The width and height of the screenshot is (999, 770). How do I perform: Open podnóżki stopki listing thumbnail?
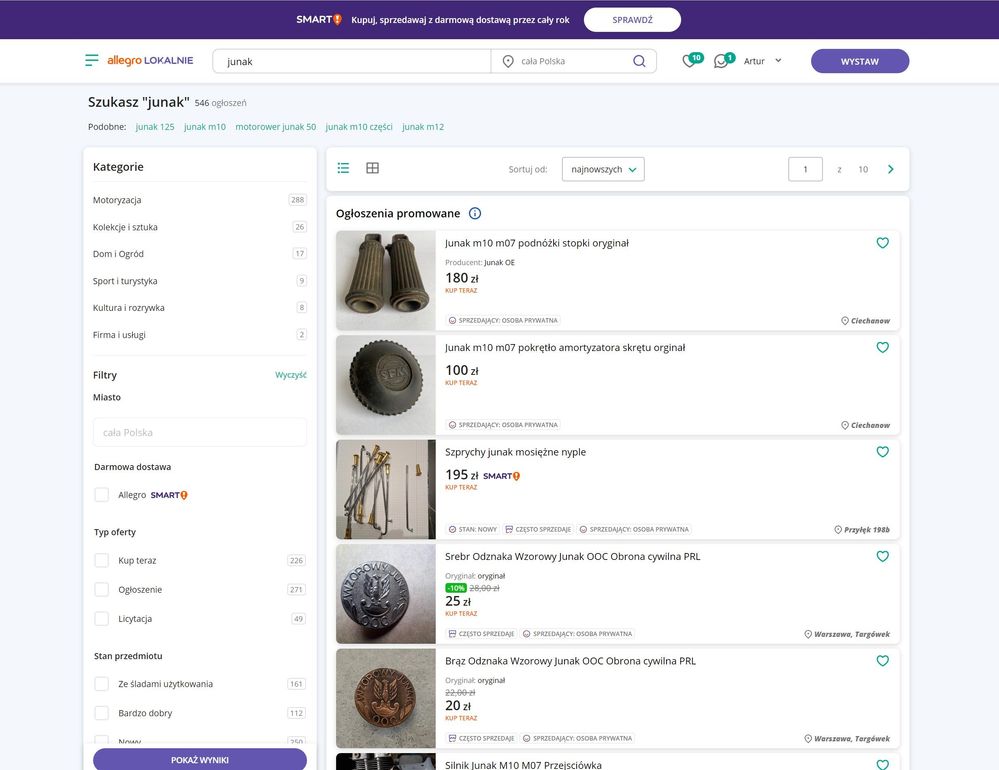385,280
